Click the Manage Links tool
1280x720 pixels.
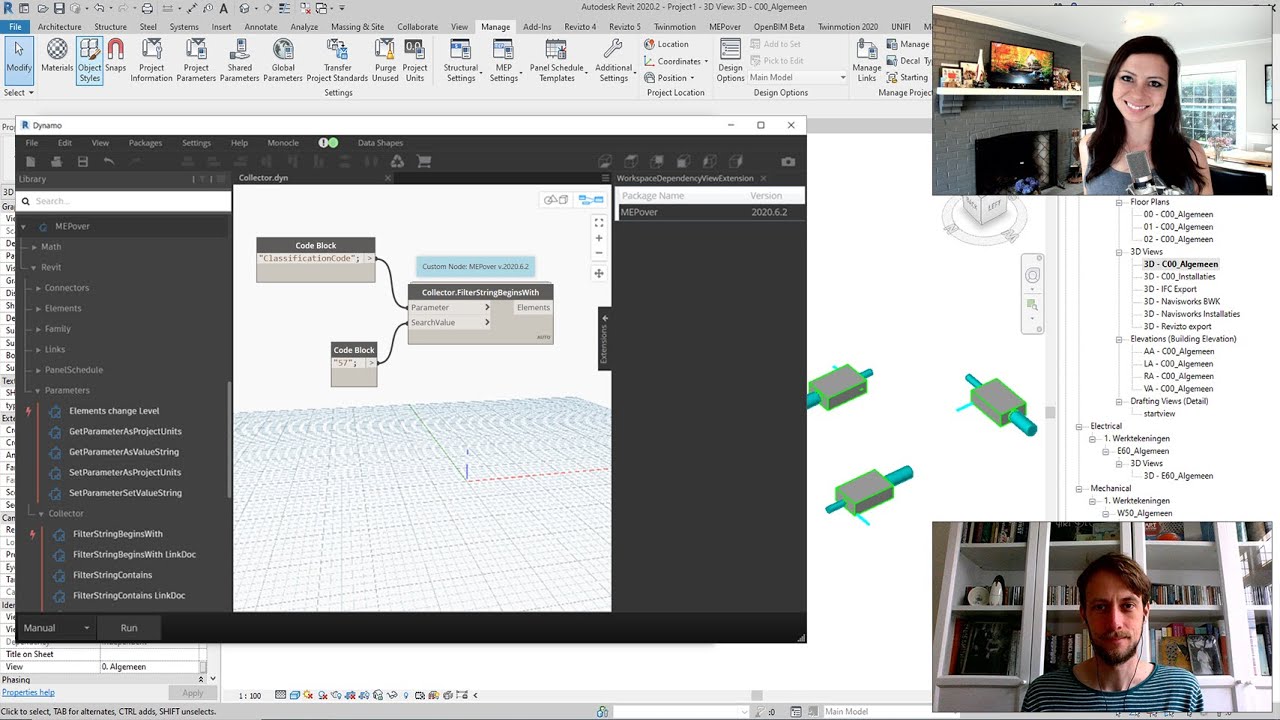pos(867,60)
